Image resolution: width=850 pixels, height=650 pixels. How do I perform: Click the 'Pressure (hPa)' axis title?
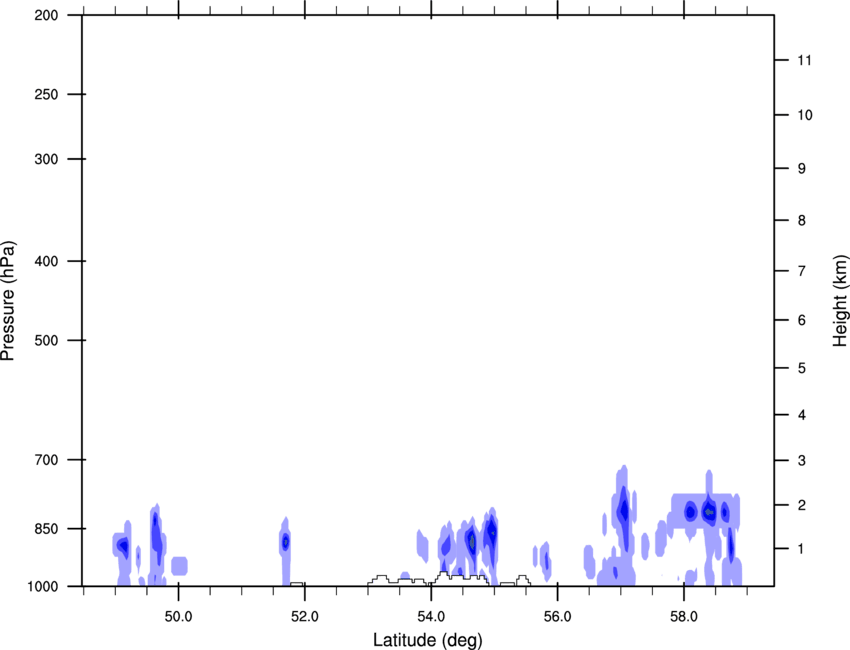click(x=8, y=301)
